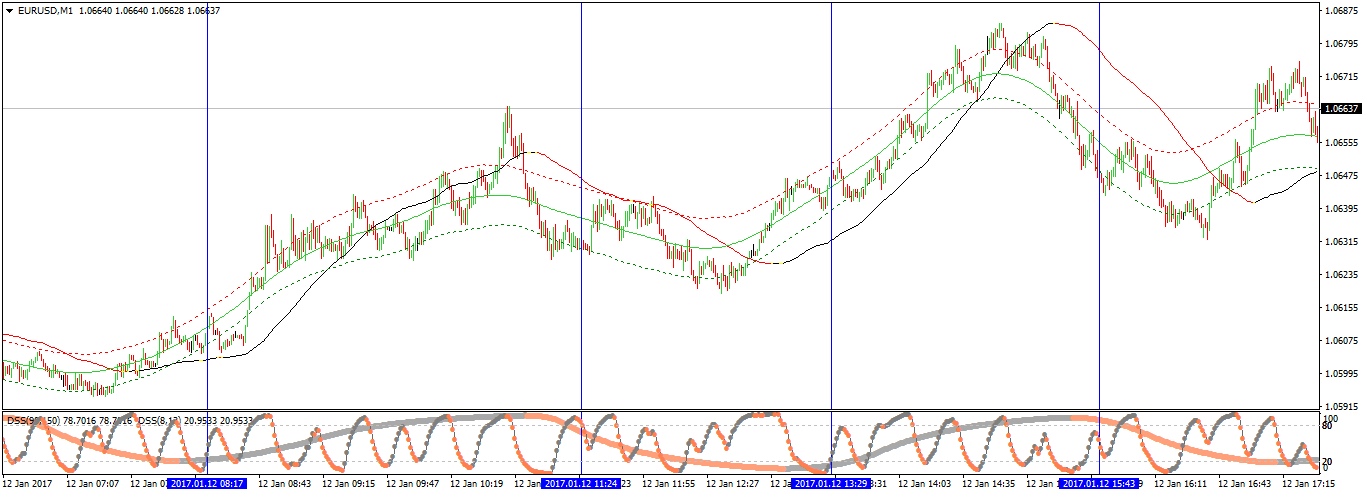Click price level 1.06475 on axis
1362x495 pixels.
click(1339, 176)
